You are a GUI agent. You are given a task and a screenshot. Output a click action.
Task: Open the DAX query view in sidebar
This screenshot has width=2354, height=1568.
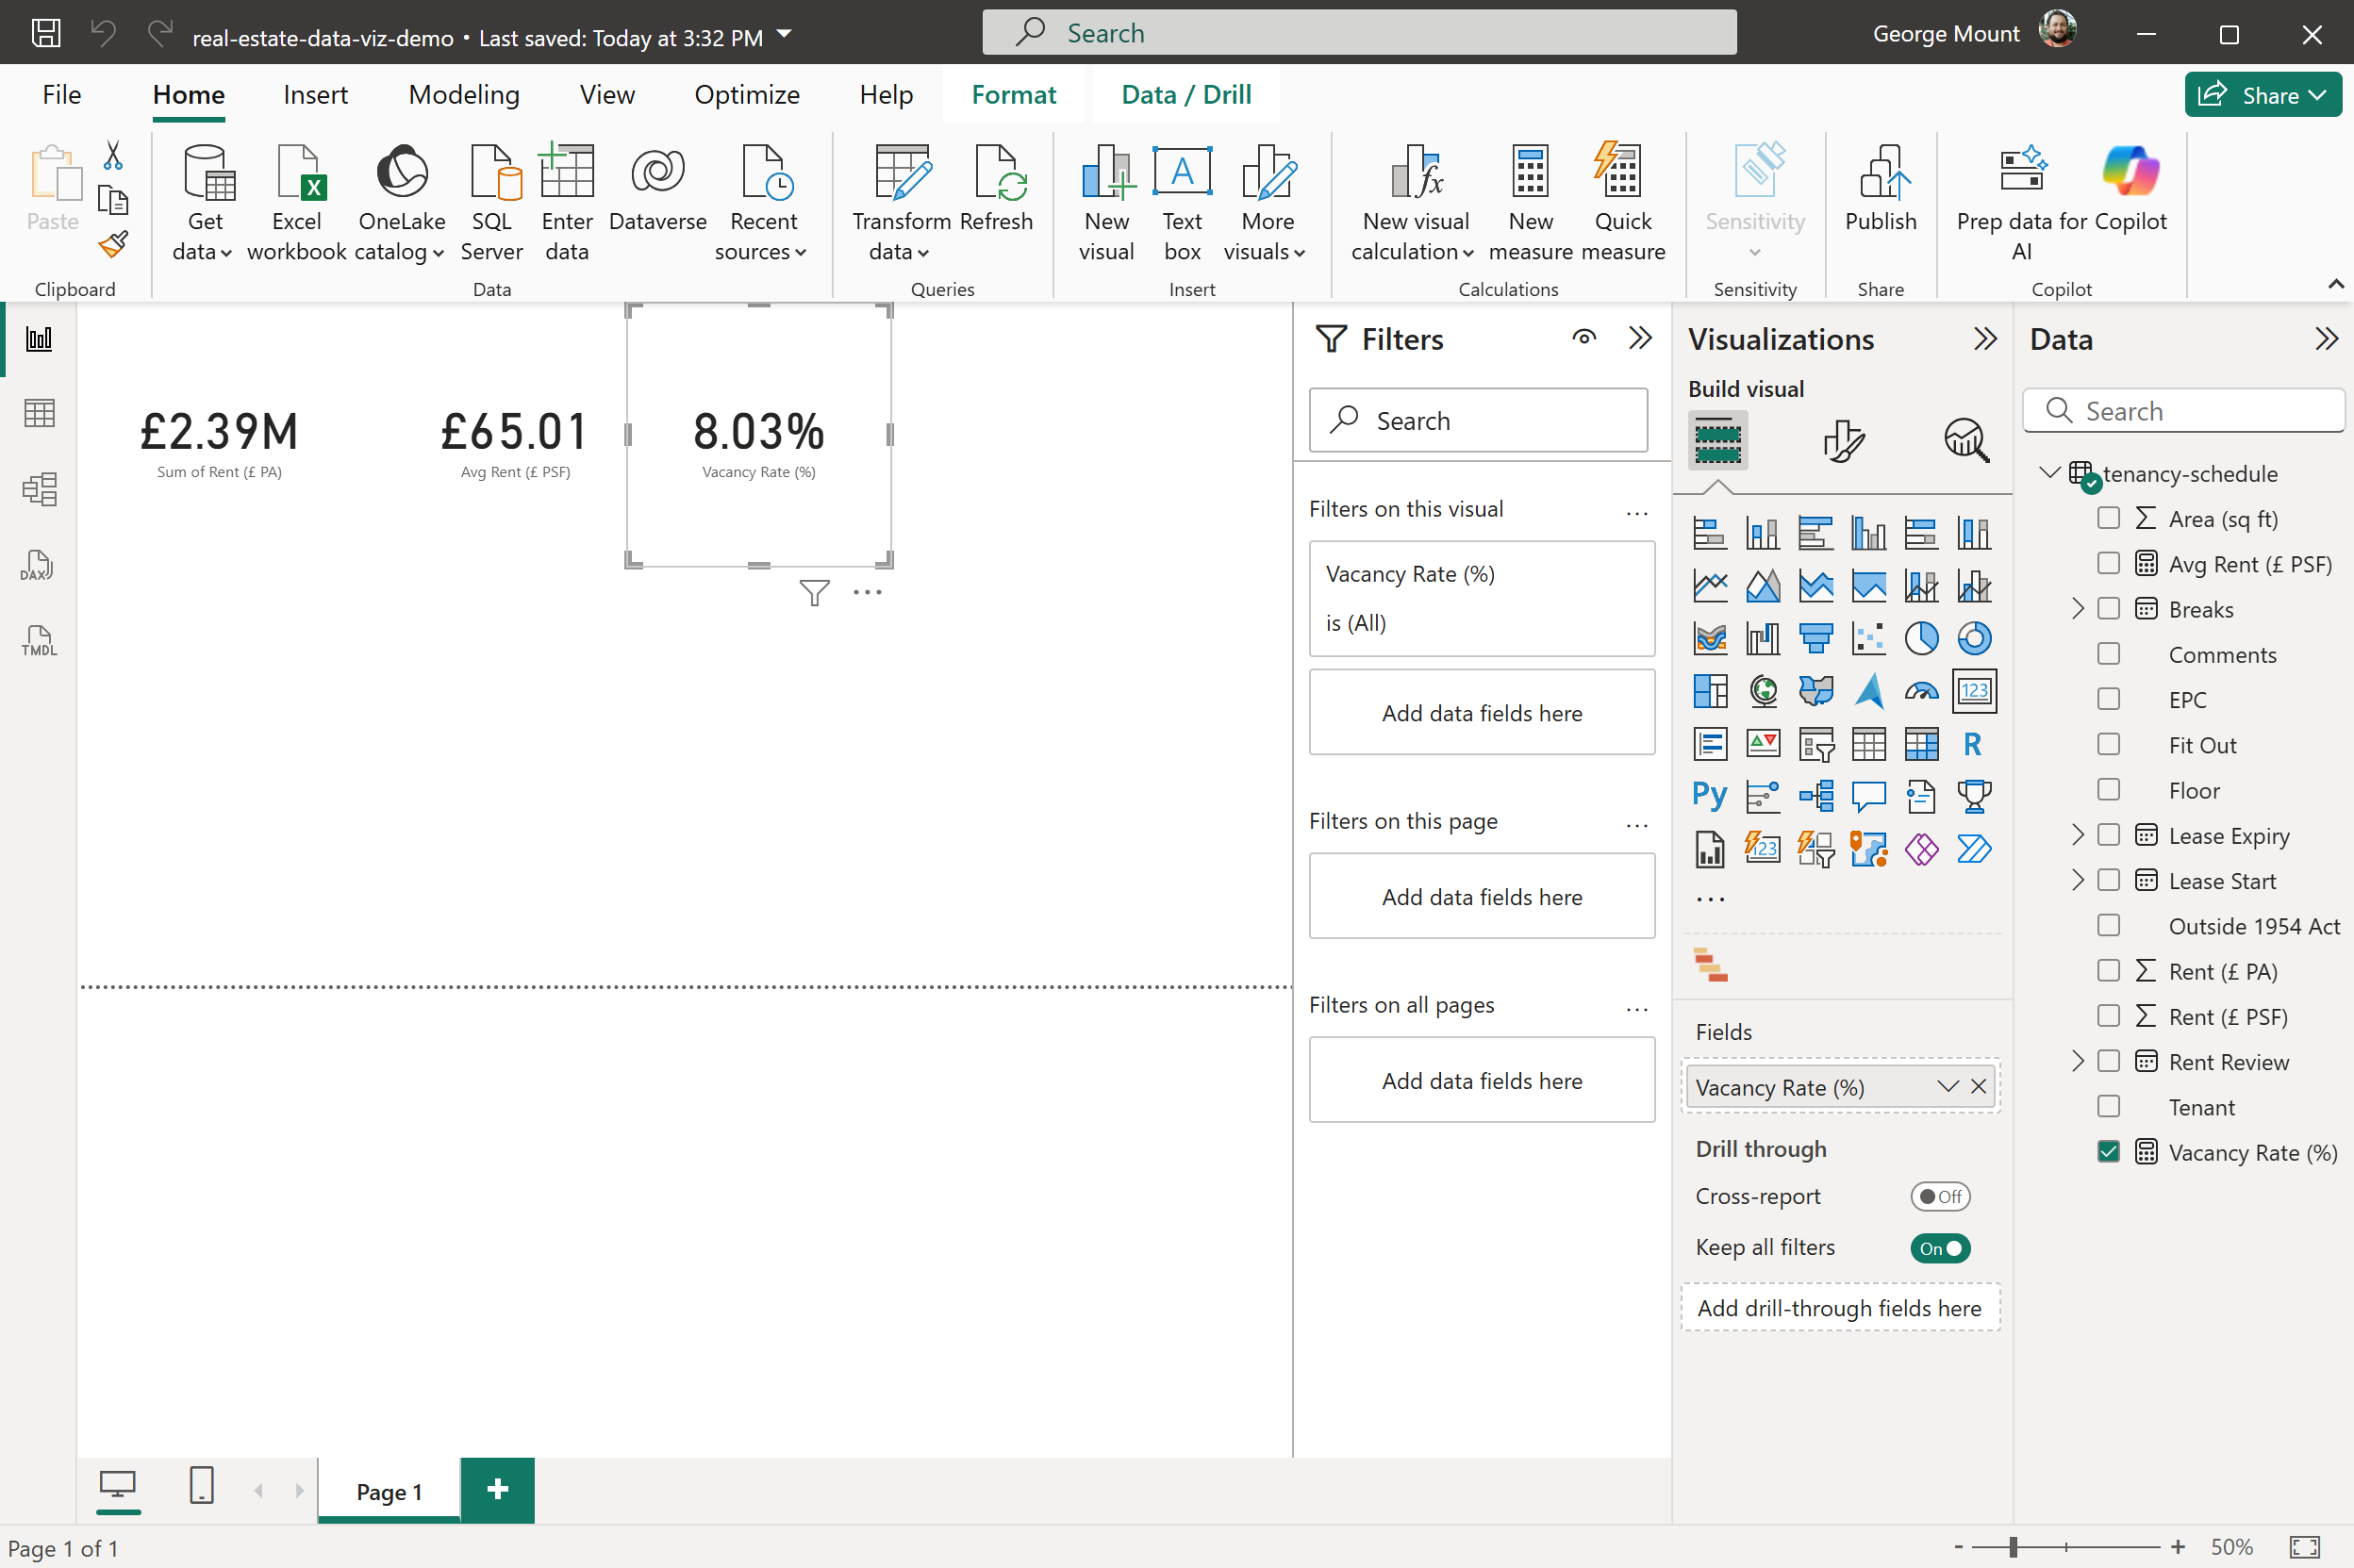(x=38, y=565)
